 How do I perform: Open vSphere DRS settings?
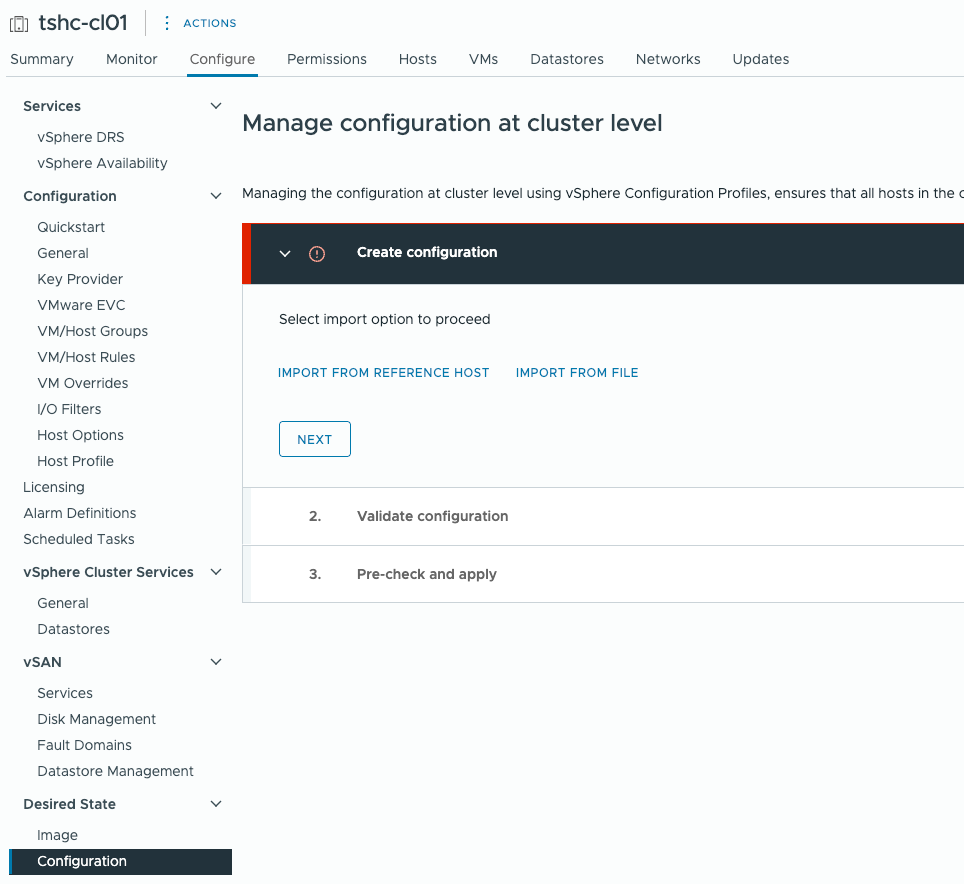(x=81, y=137)
